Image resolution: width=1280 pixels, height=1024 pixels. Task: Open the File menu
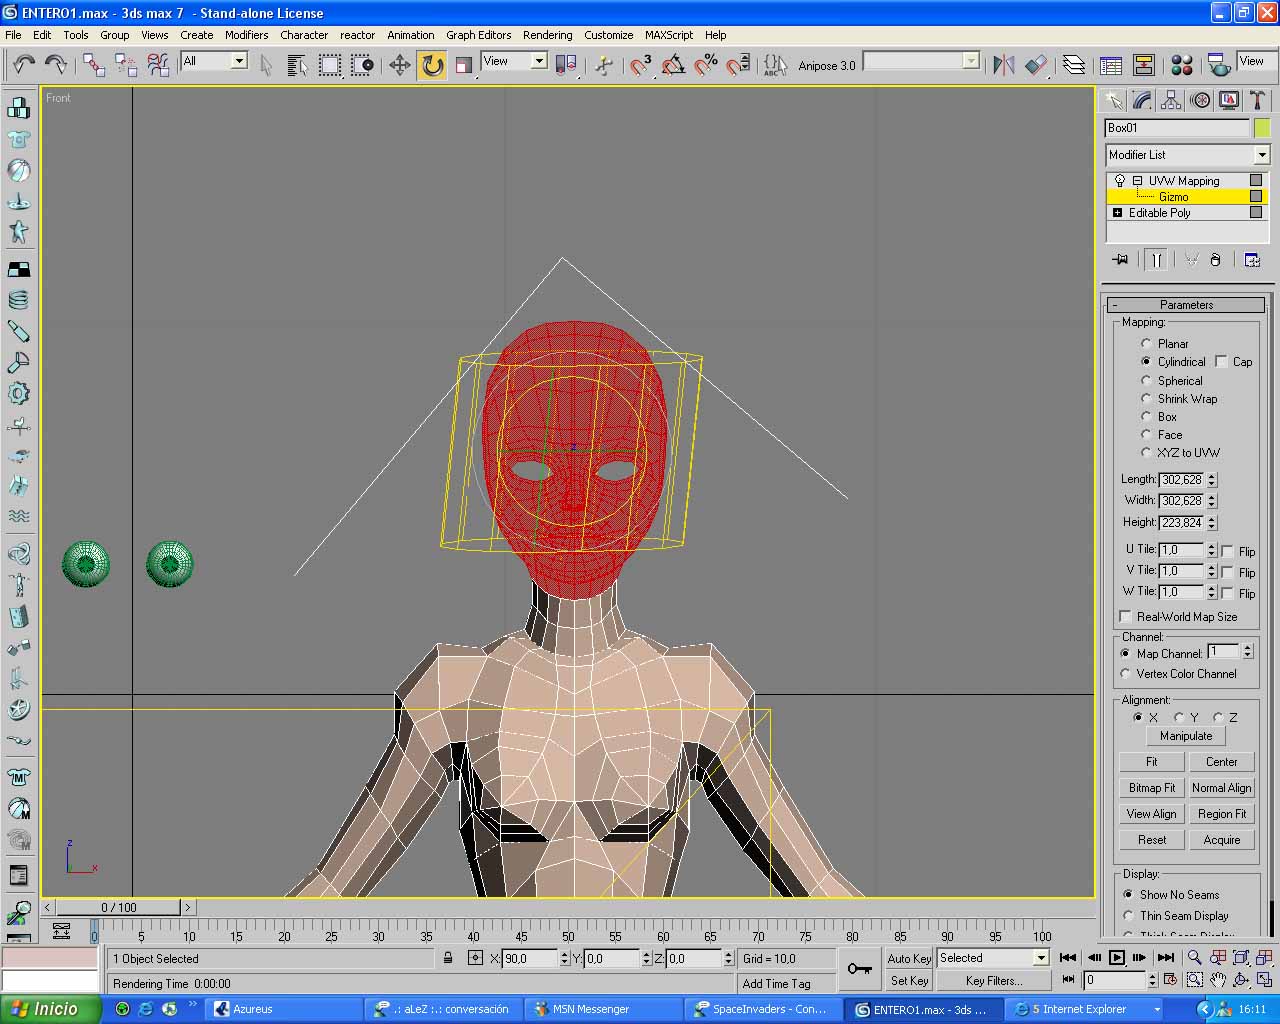coord(13,35)
